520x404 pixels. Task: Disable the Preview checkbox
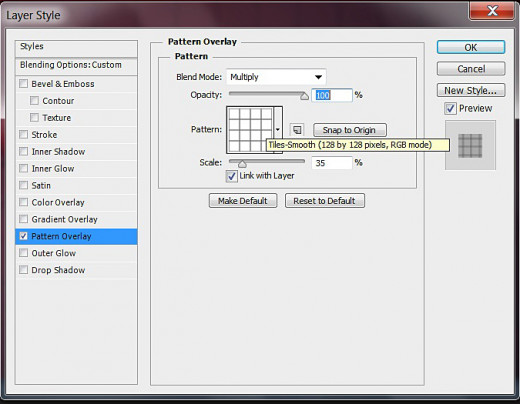click(x=450, y=108)
